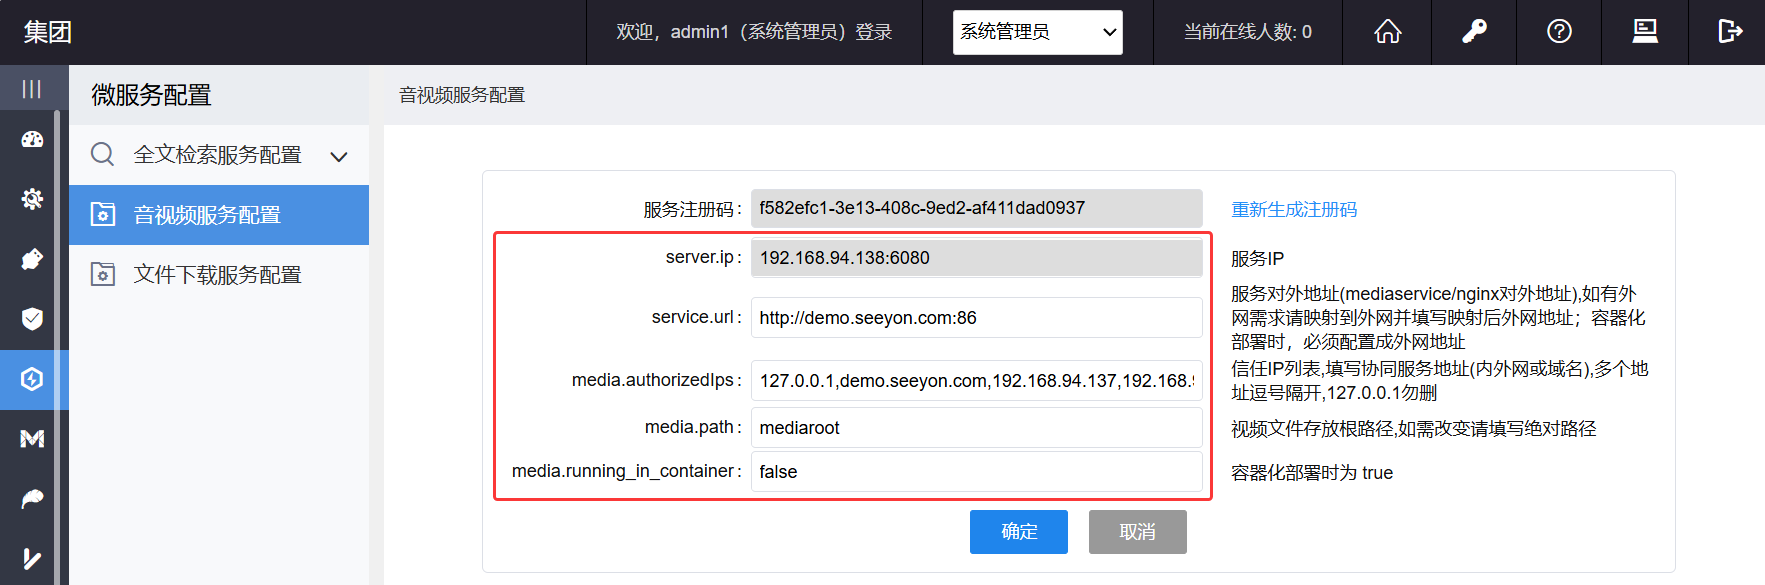Image resolution: width=1765 pixels, height=585 pixels.
Task: Click the service.url input field
Action: [977, 318]
